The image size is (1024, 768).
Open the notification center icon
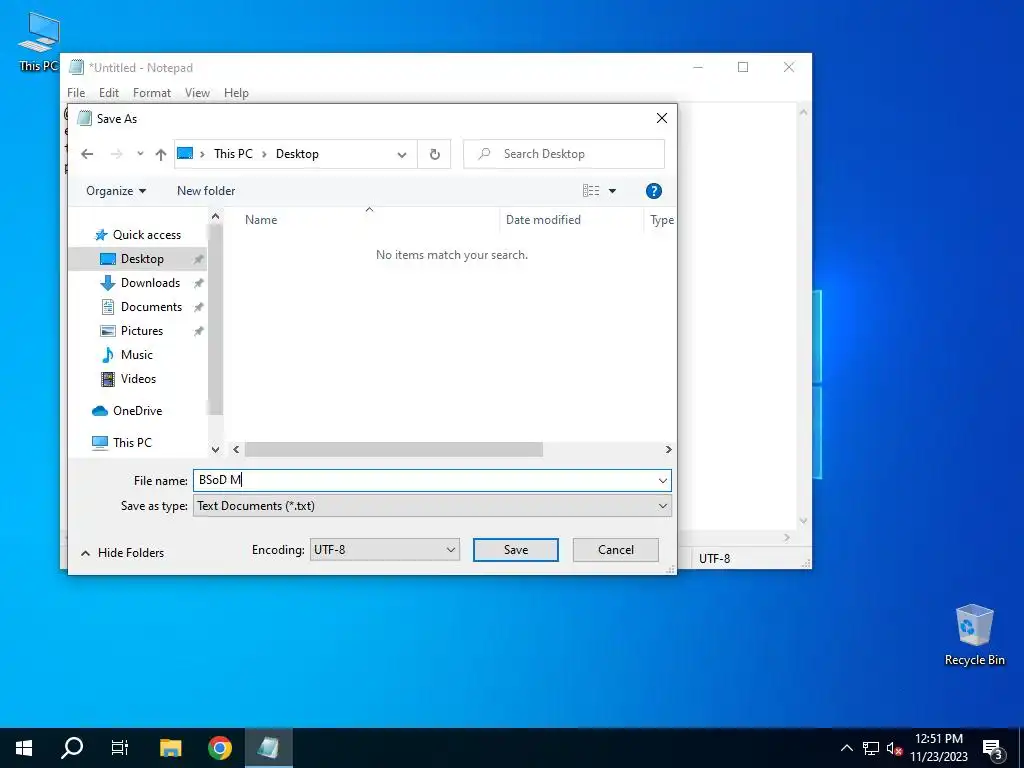pos(992,748)
